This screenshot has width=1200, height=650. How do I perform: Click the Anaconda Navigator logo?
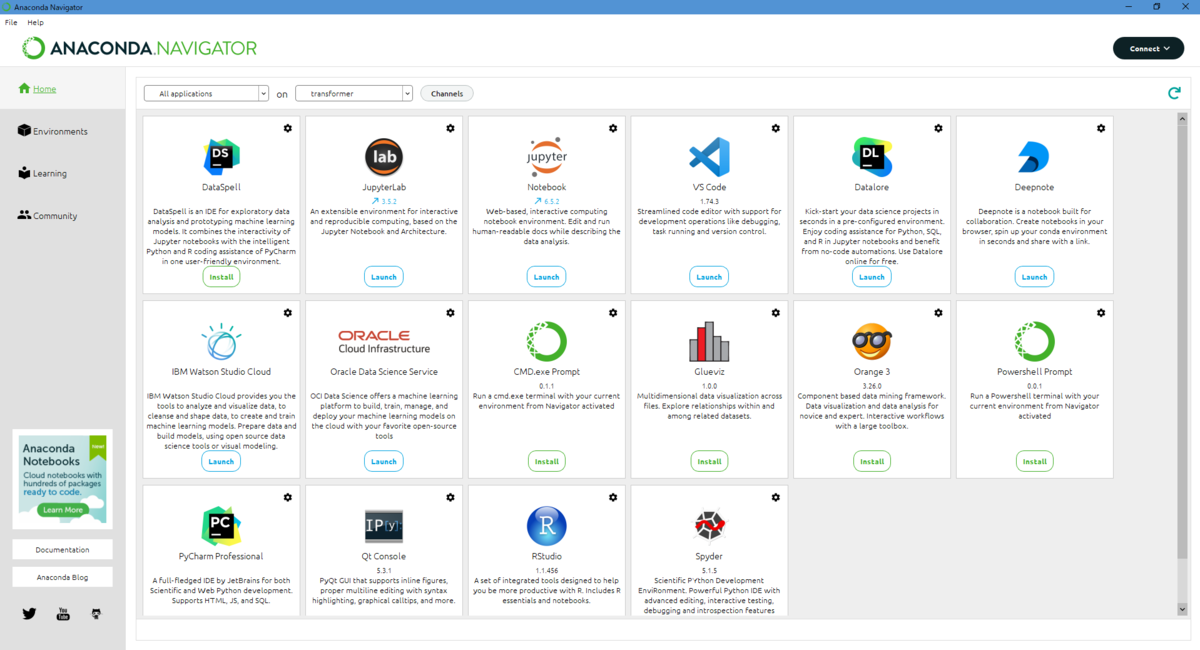point(140,48)
